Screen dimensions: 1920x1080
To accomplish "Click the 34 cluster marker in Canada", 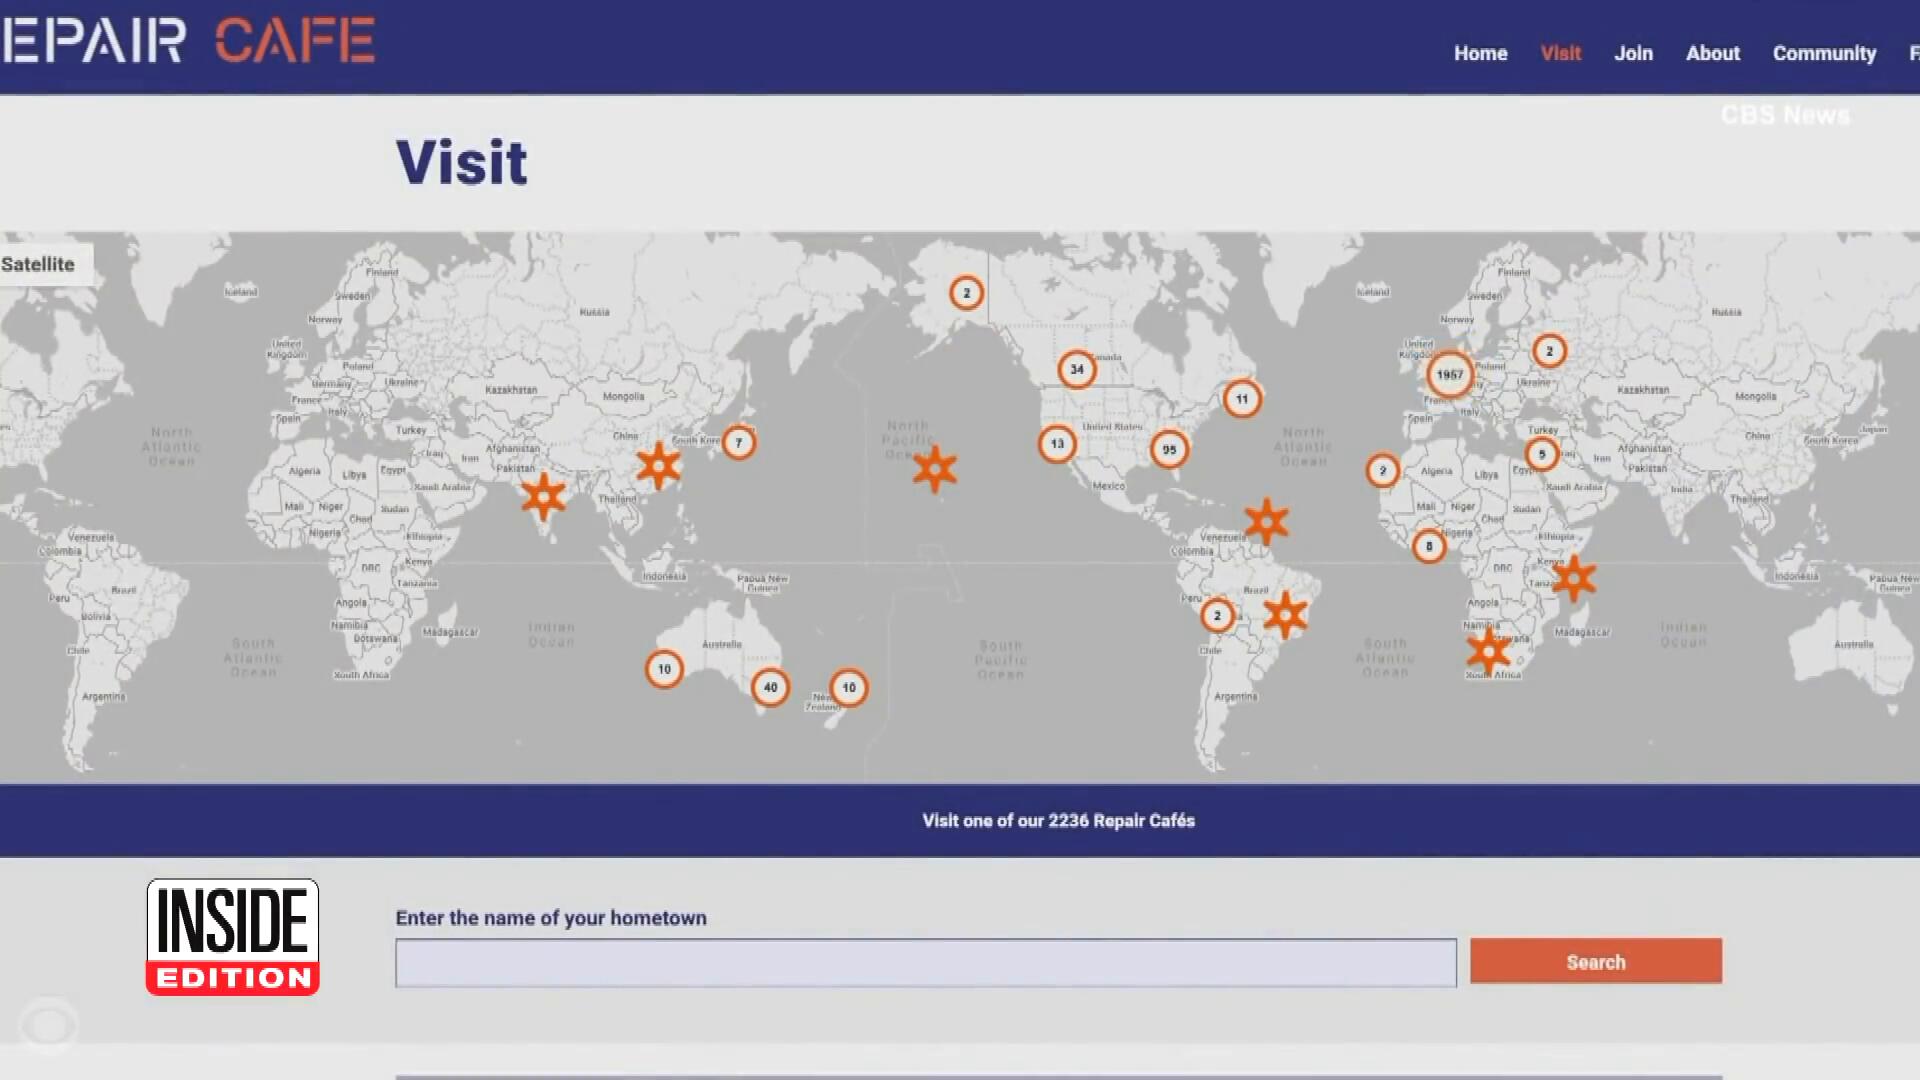I will tap(1077, 369).
